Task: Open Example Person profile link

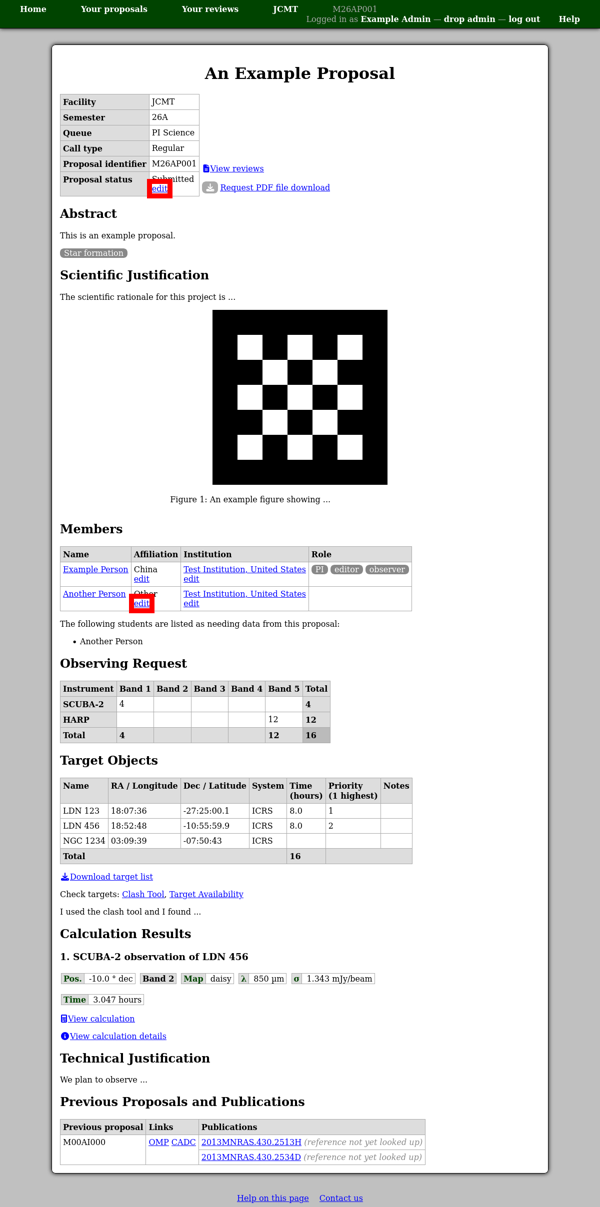Action: (95, 570)
